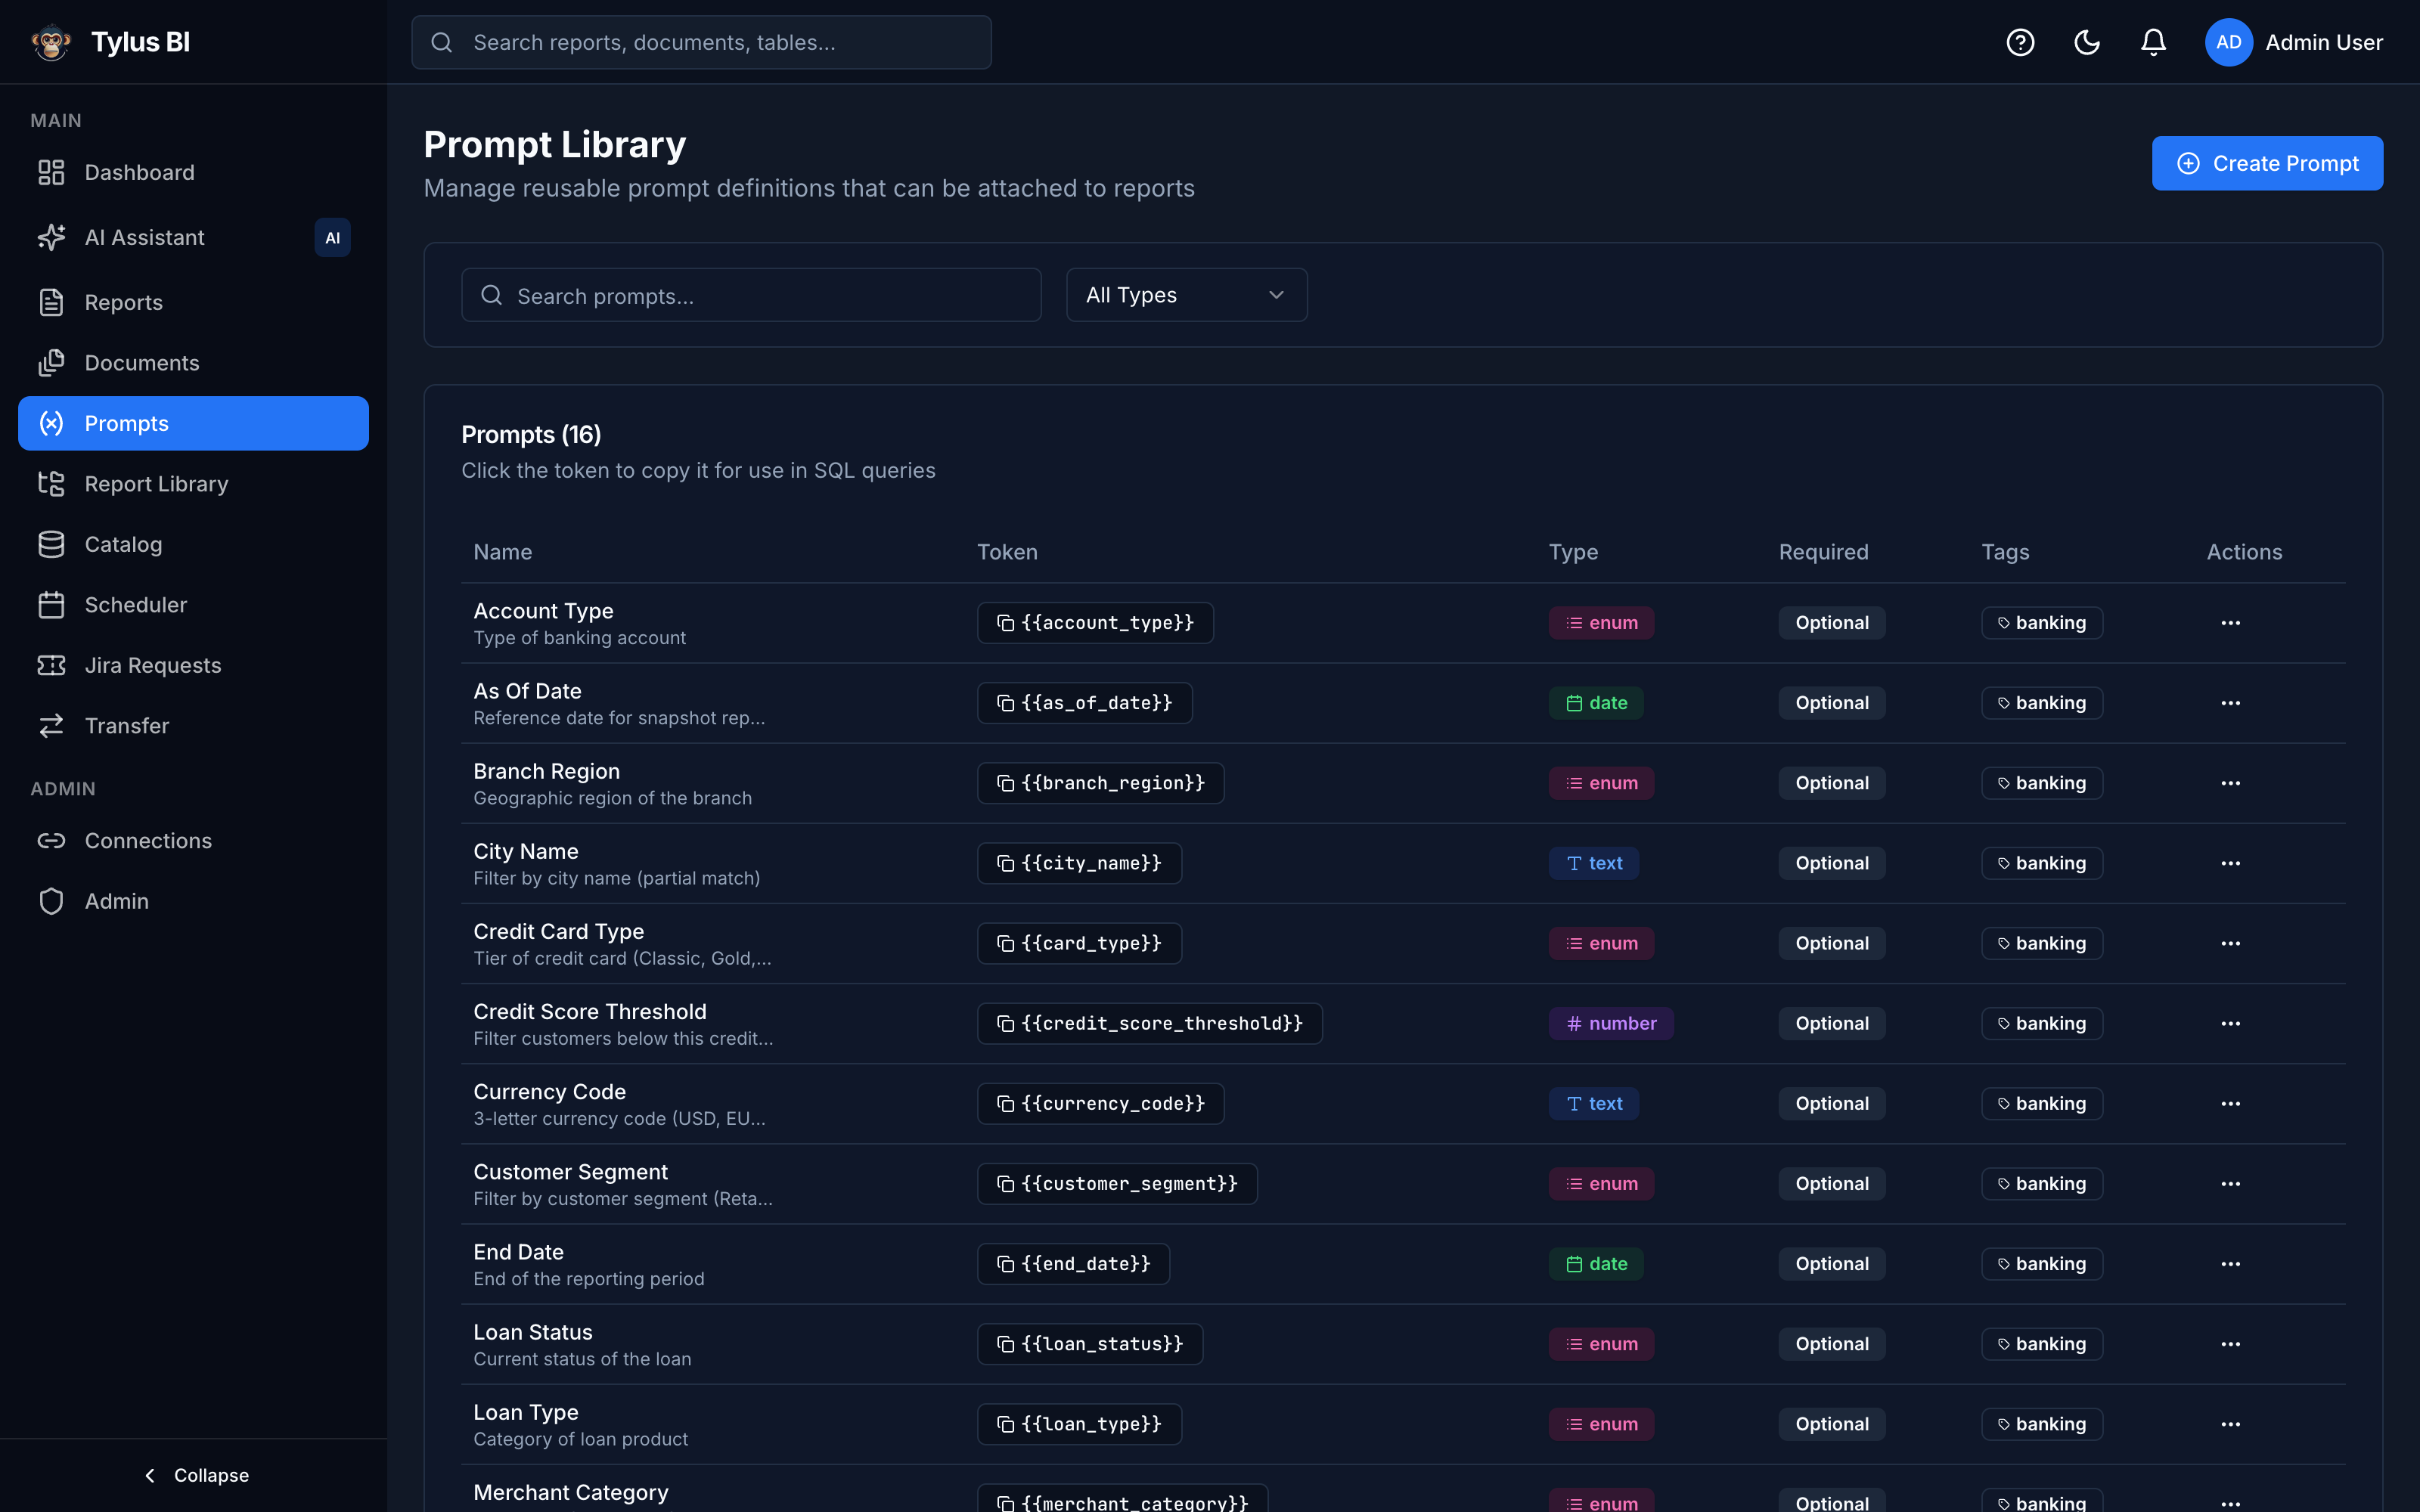Click the AD user avatar

pos(2228,42)
